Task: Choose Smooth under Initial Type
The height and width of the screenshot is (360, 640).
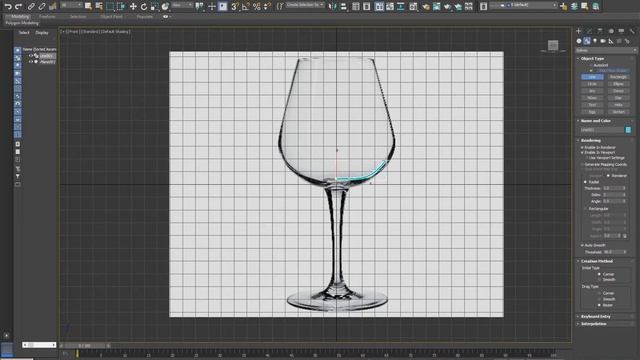Action: (600, 280)
